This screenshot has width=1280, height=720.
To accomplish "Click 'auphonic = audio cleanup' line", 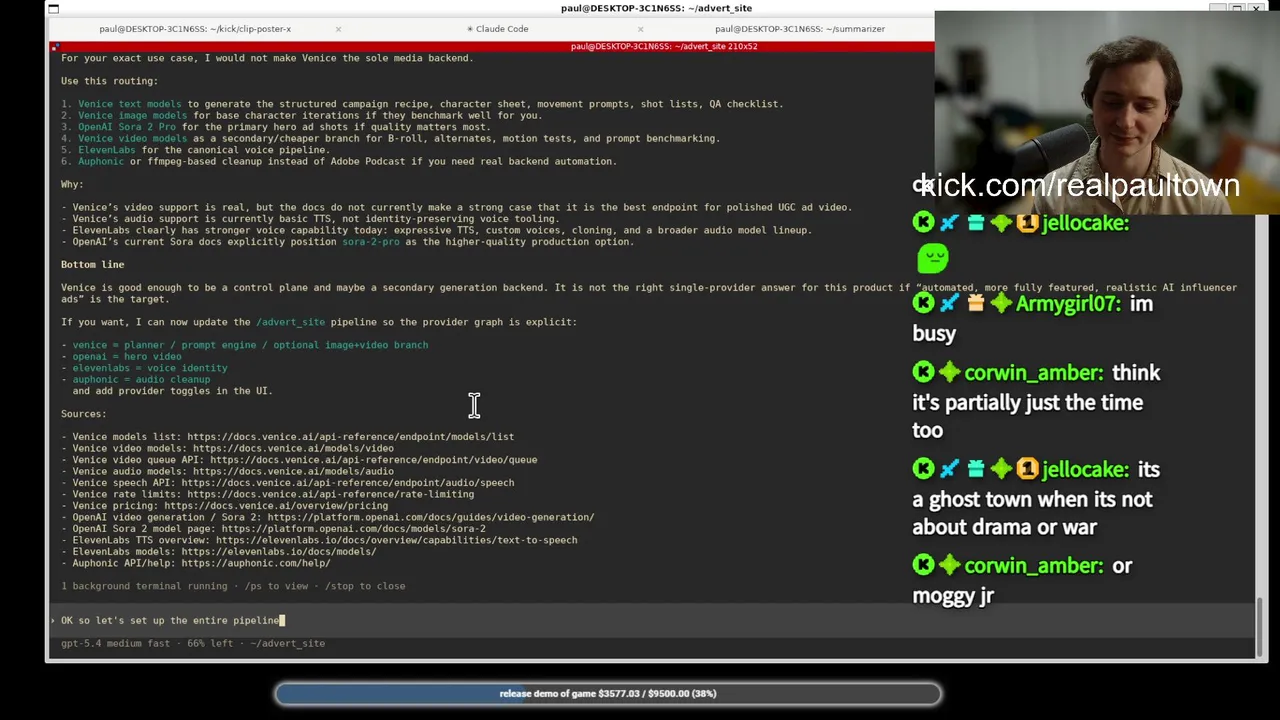I will (x=141, y=380).
